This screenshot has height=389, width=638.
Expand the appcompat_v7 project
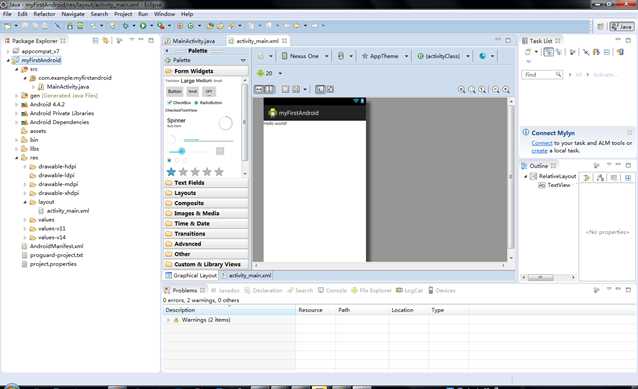pyautogui.click(x=8, y=52)
